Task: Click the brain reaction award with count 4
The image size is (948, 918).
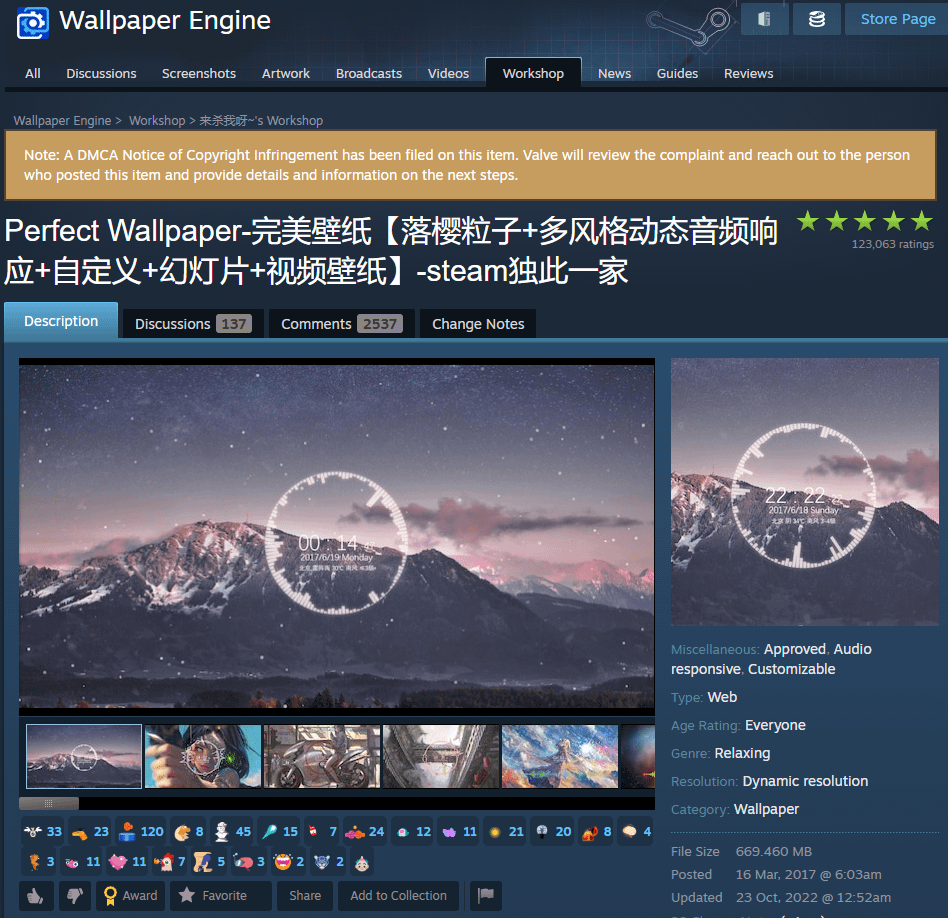Action: pos(637,832)
